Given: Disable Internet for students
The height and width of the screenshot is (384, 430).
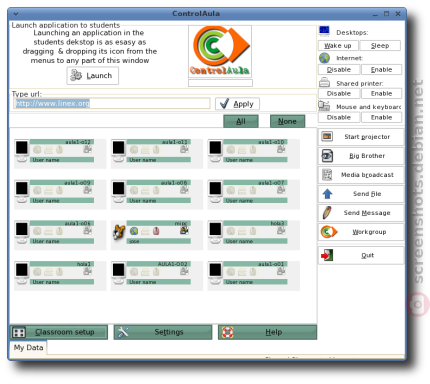Looking at the screenshot, I should 339,70.
